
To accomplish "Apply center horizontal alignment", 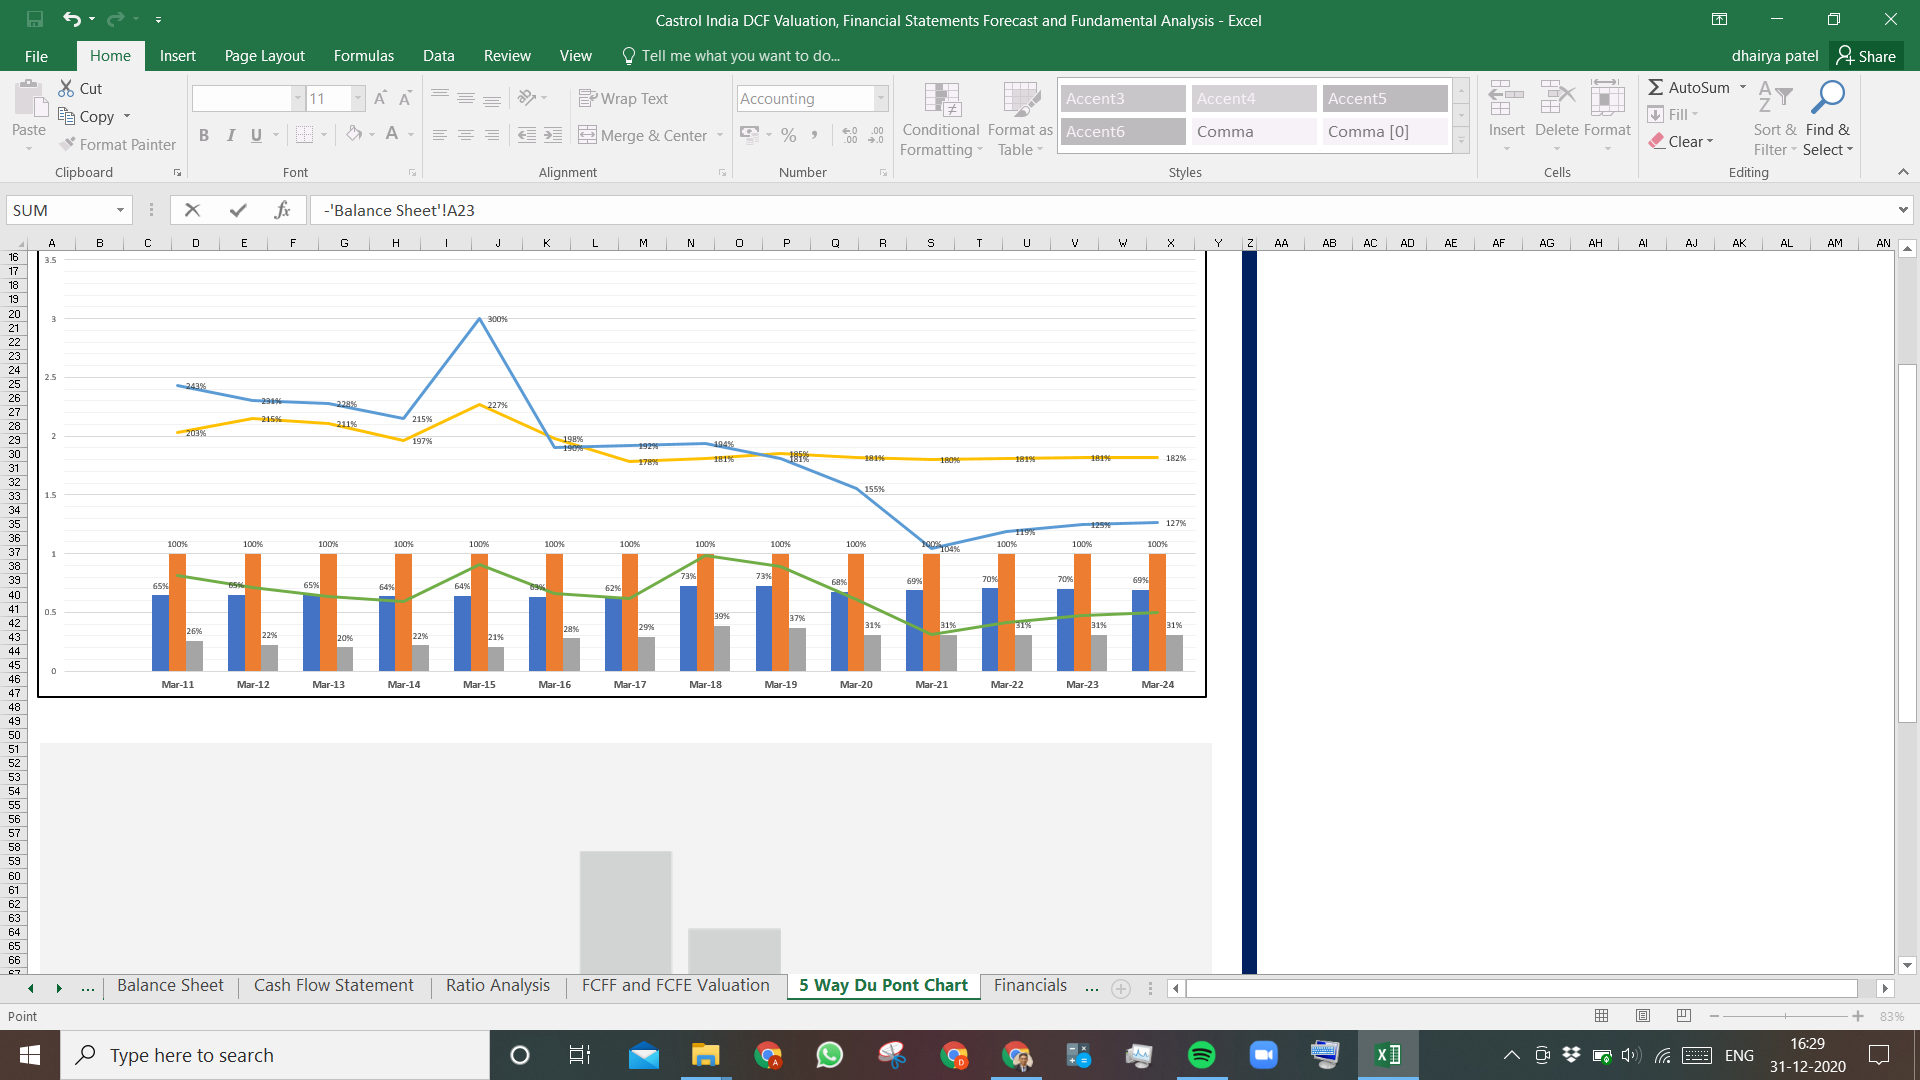I will [466, 135].
